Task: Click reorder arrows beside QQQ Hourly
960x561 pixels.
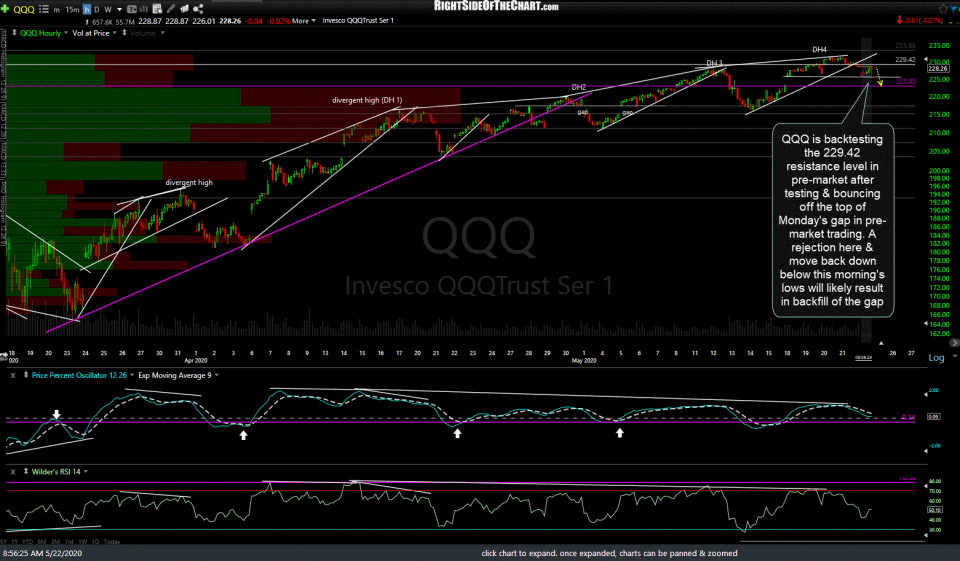Action: [14, 33]
